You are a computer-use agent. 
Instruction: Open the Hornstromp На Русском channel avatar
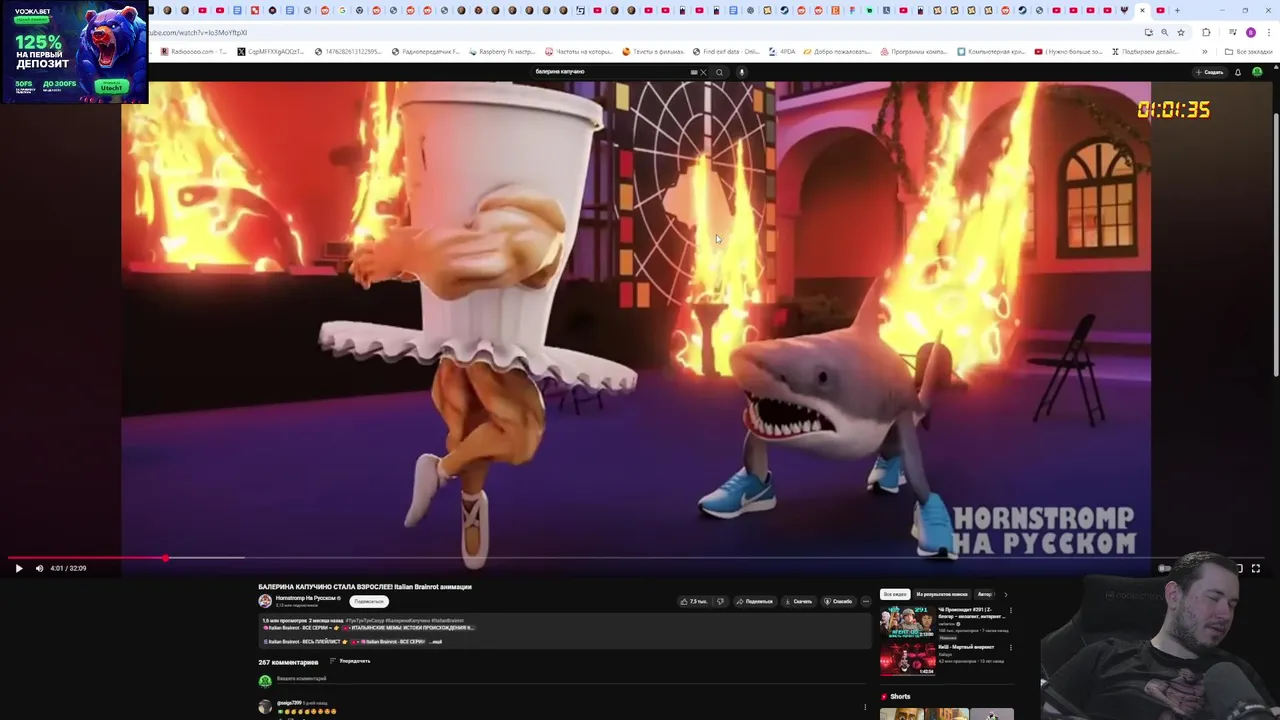265,601
